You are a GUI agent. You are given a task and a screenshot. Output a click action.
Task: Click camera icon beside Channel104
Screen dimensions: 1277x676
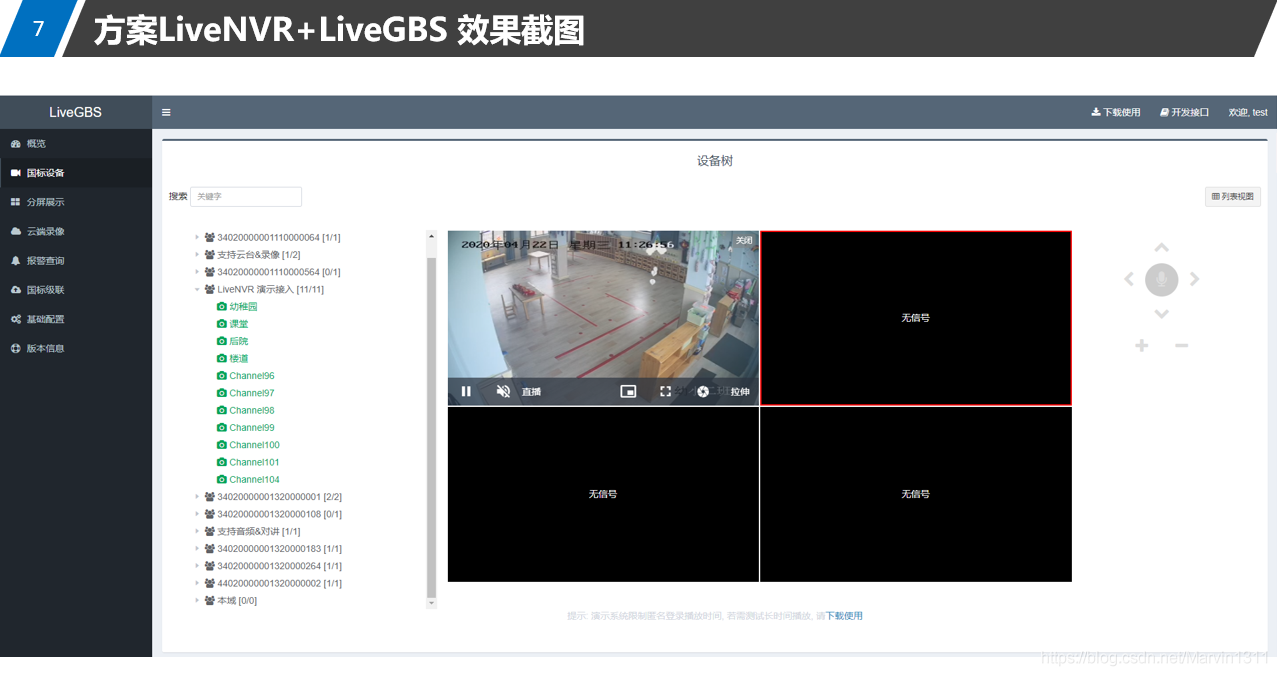pyautogui.click(x=221, y=480)
